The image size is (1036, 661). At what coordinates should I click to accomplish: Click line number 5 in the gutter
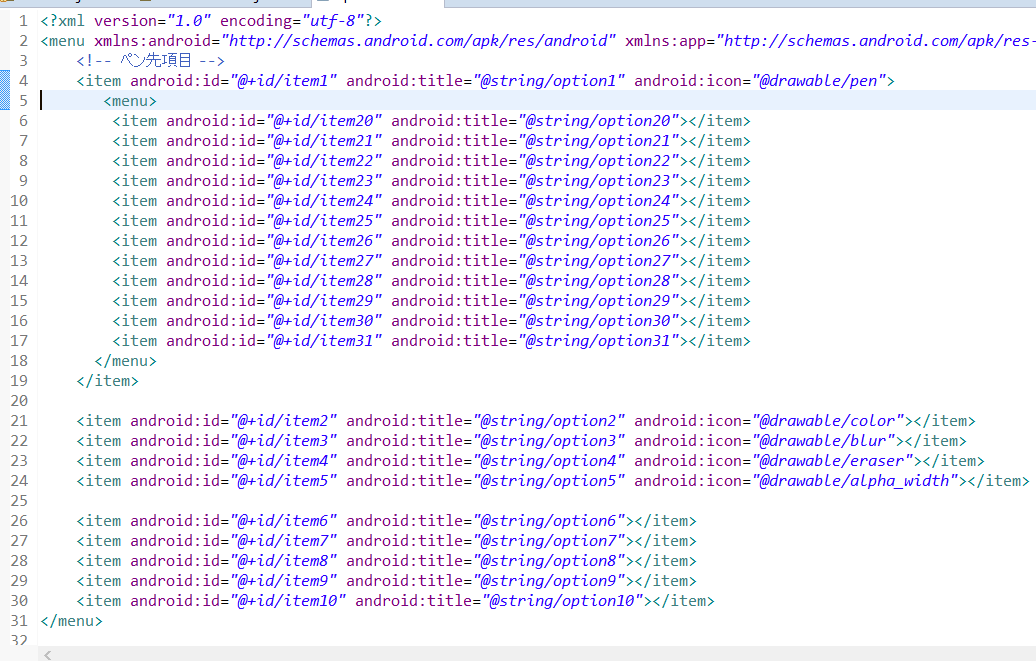[x=22, y=100]
